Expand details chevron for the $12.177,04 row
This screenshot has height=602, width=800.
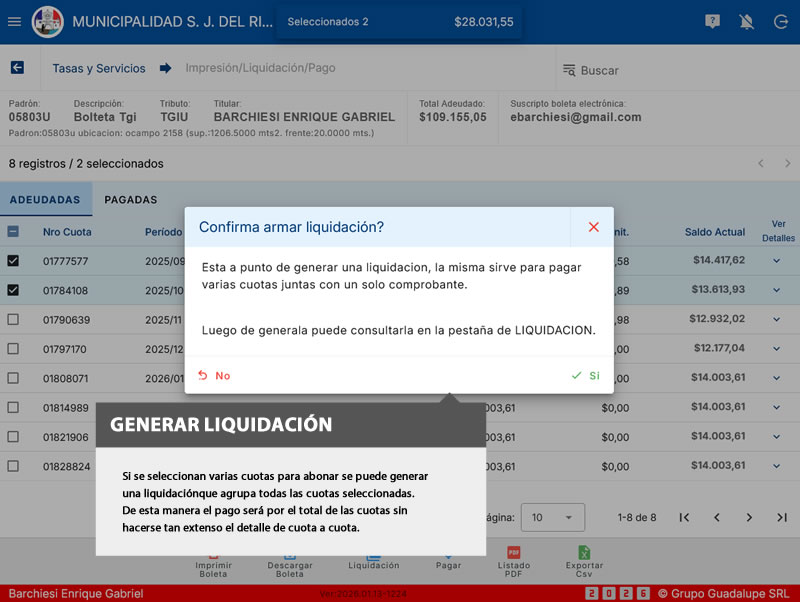(777, 349)
